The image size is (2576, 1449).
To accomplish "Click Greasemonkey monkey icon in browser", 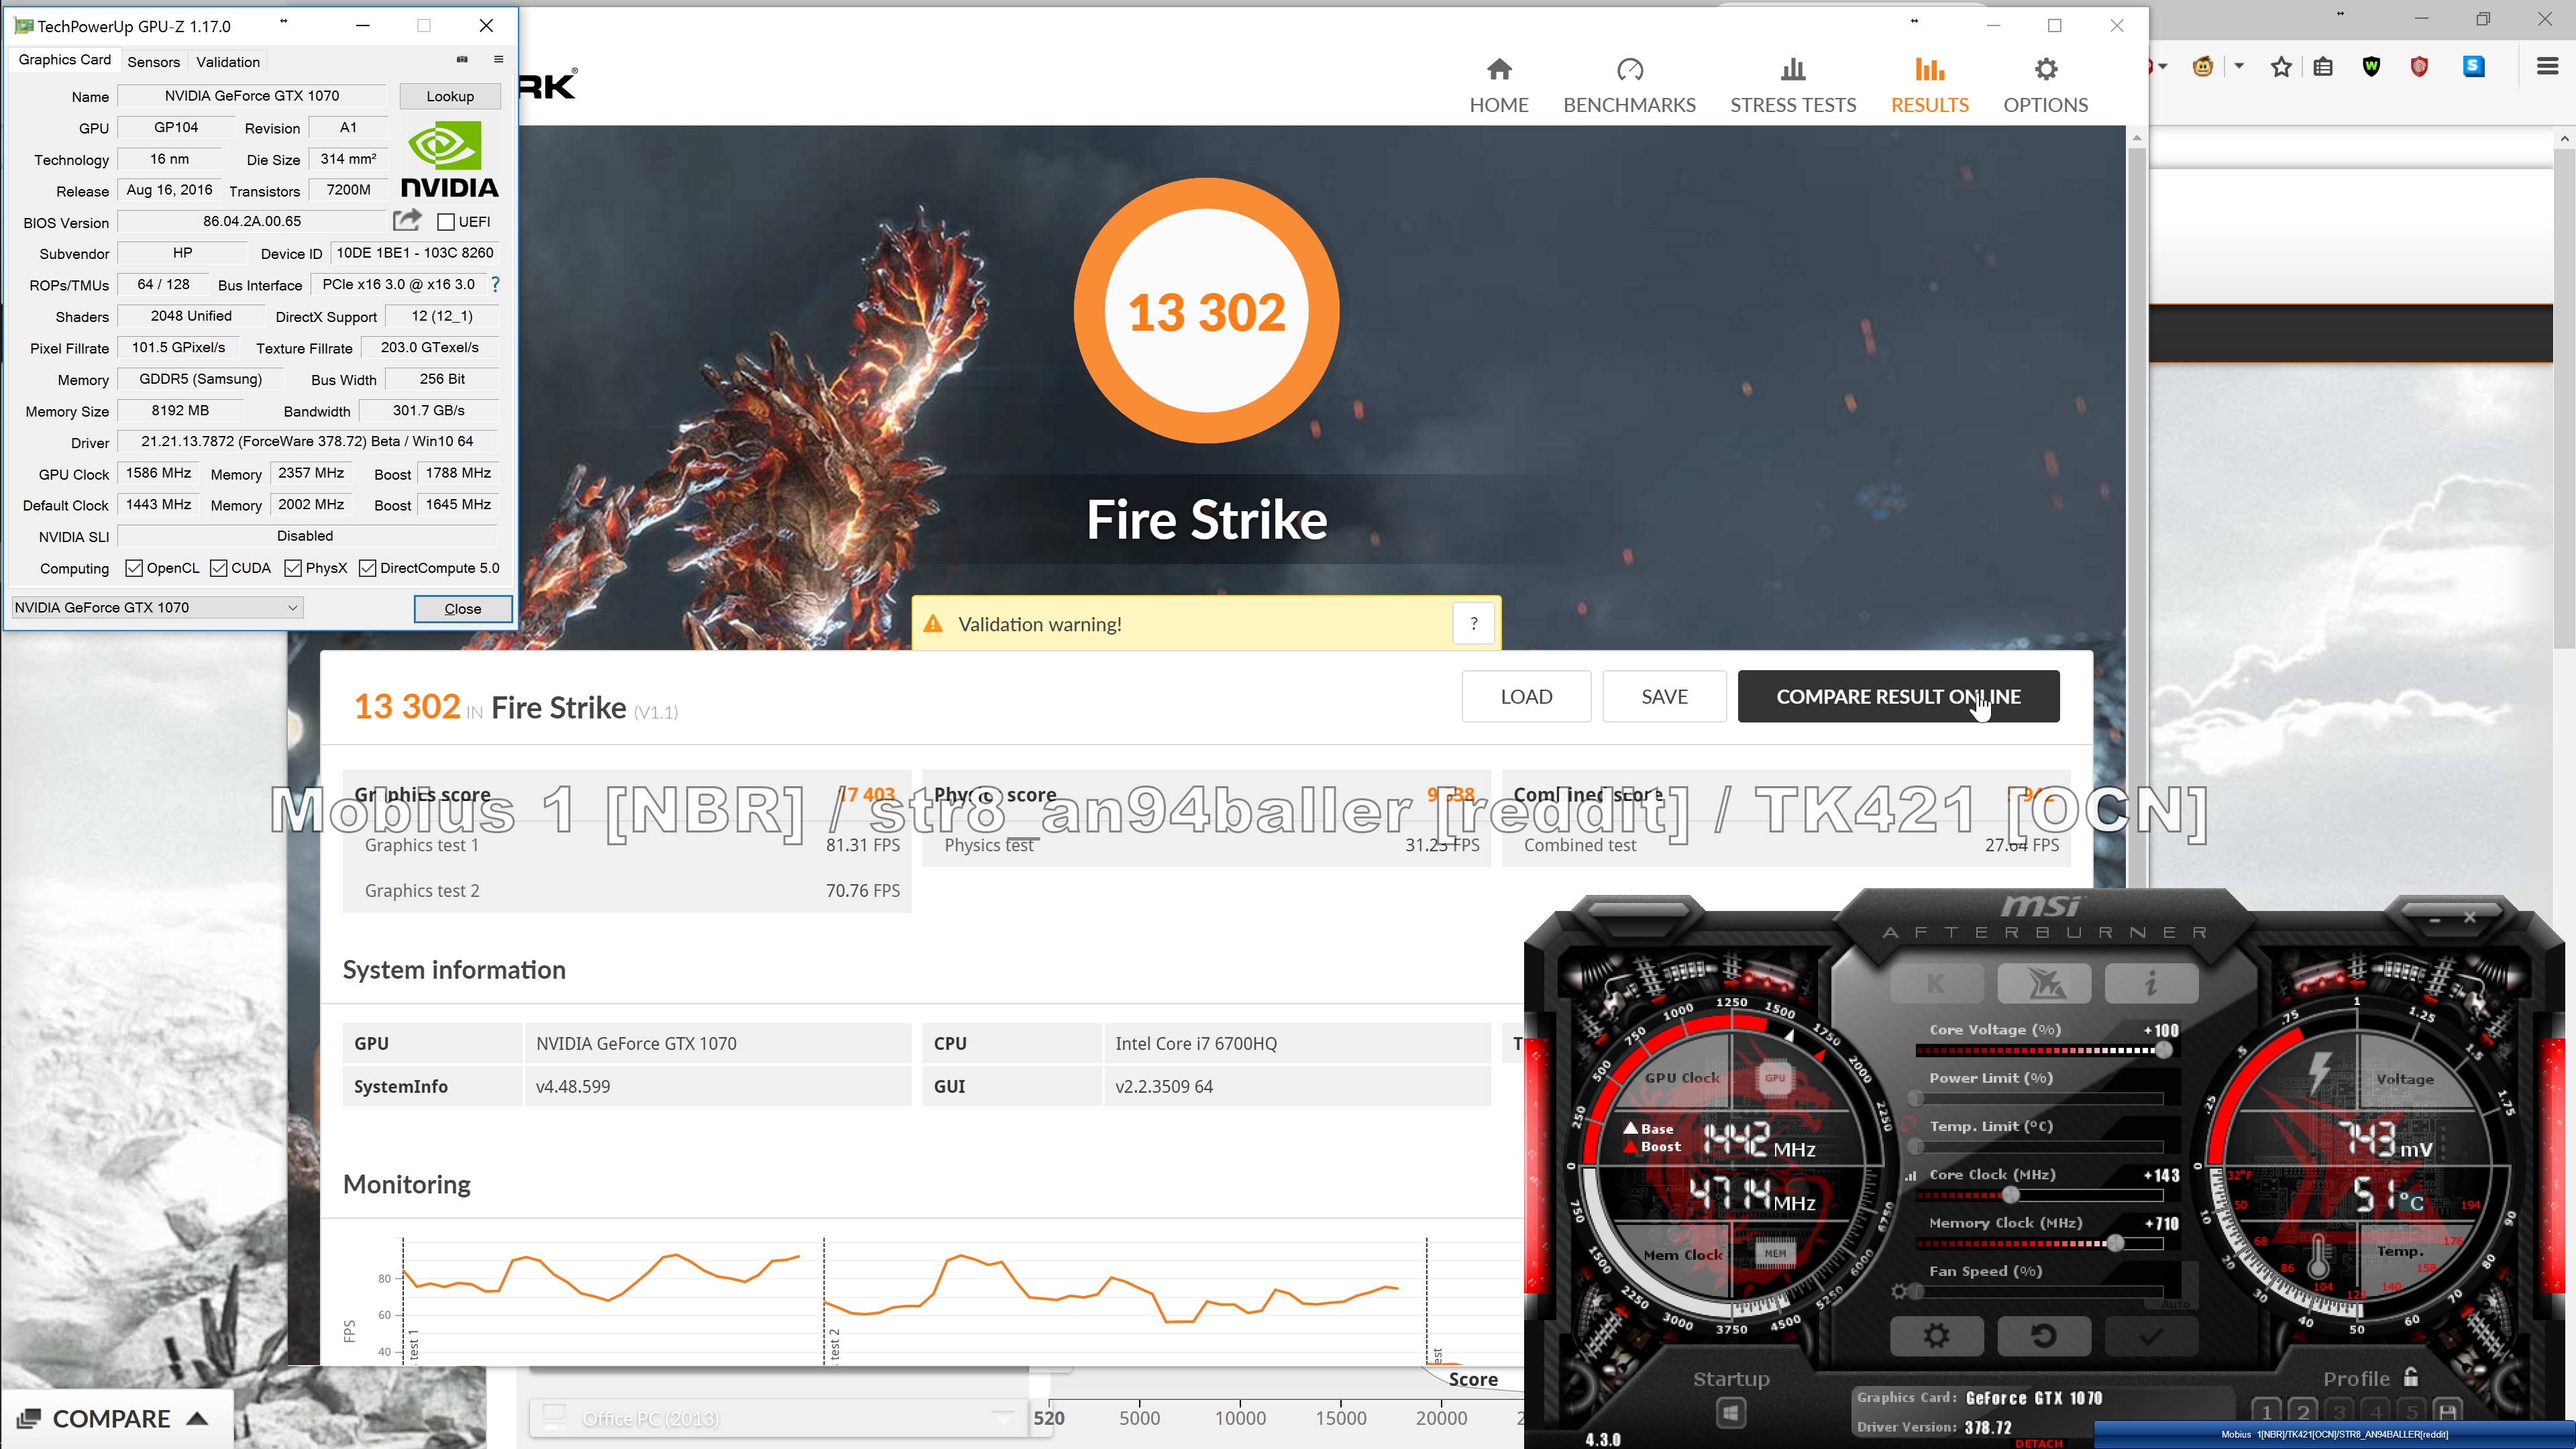I will 2202,67.
